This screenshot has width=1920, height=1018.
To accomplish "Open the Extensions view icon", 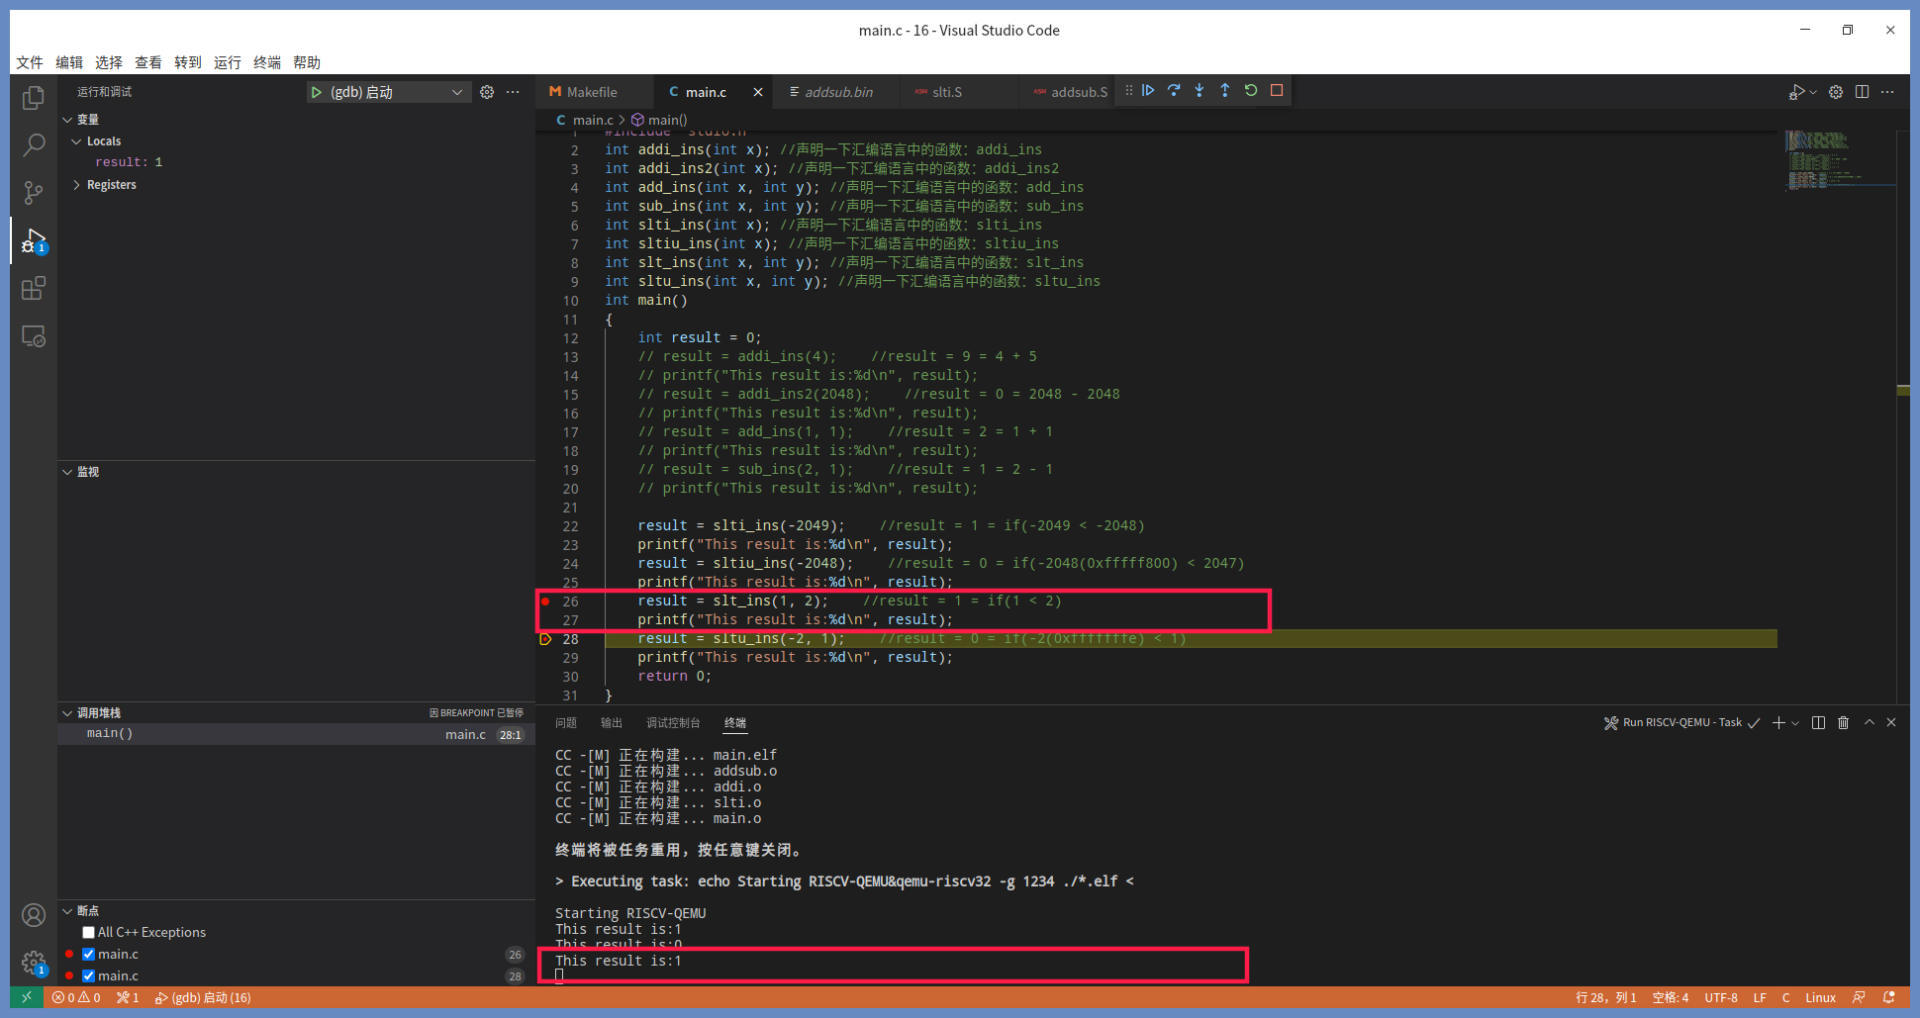I will [x=33, y=289].
